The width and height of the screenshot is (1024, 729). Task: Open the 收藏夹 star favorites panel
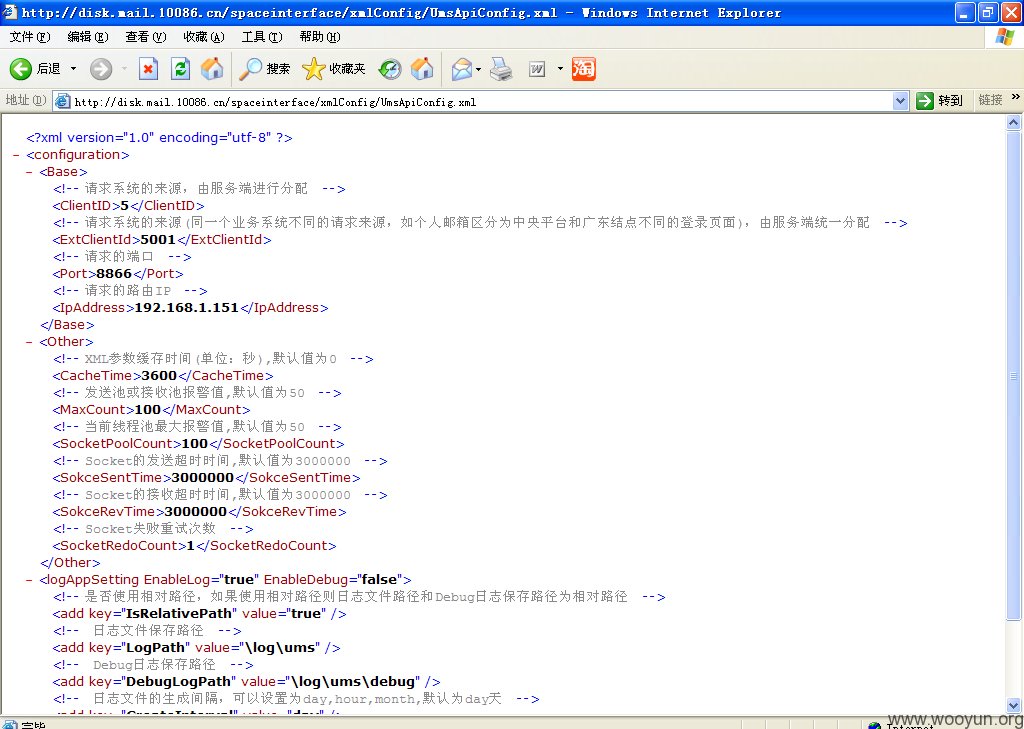[334, 69]
